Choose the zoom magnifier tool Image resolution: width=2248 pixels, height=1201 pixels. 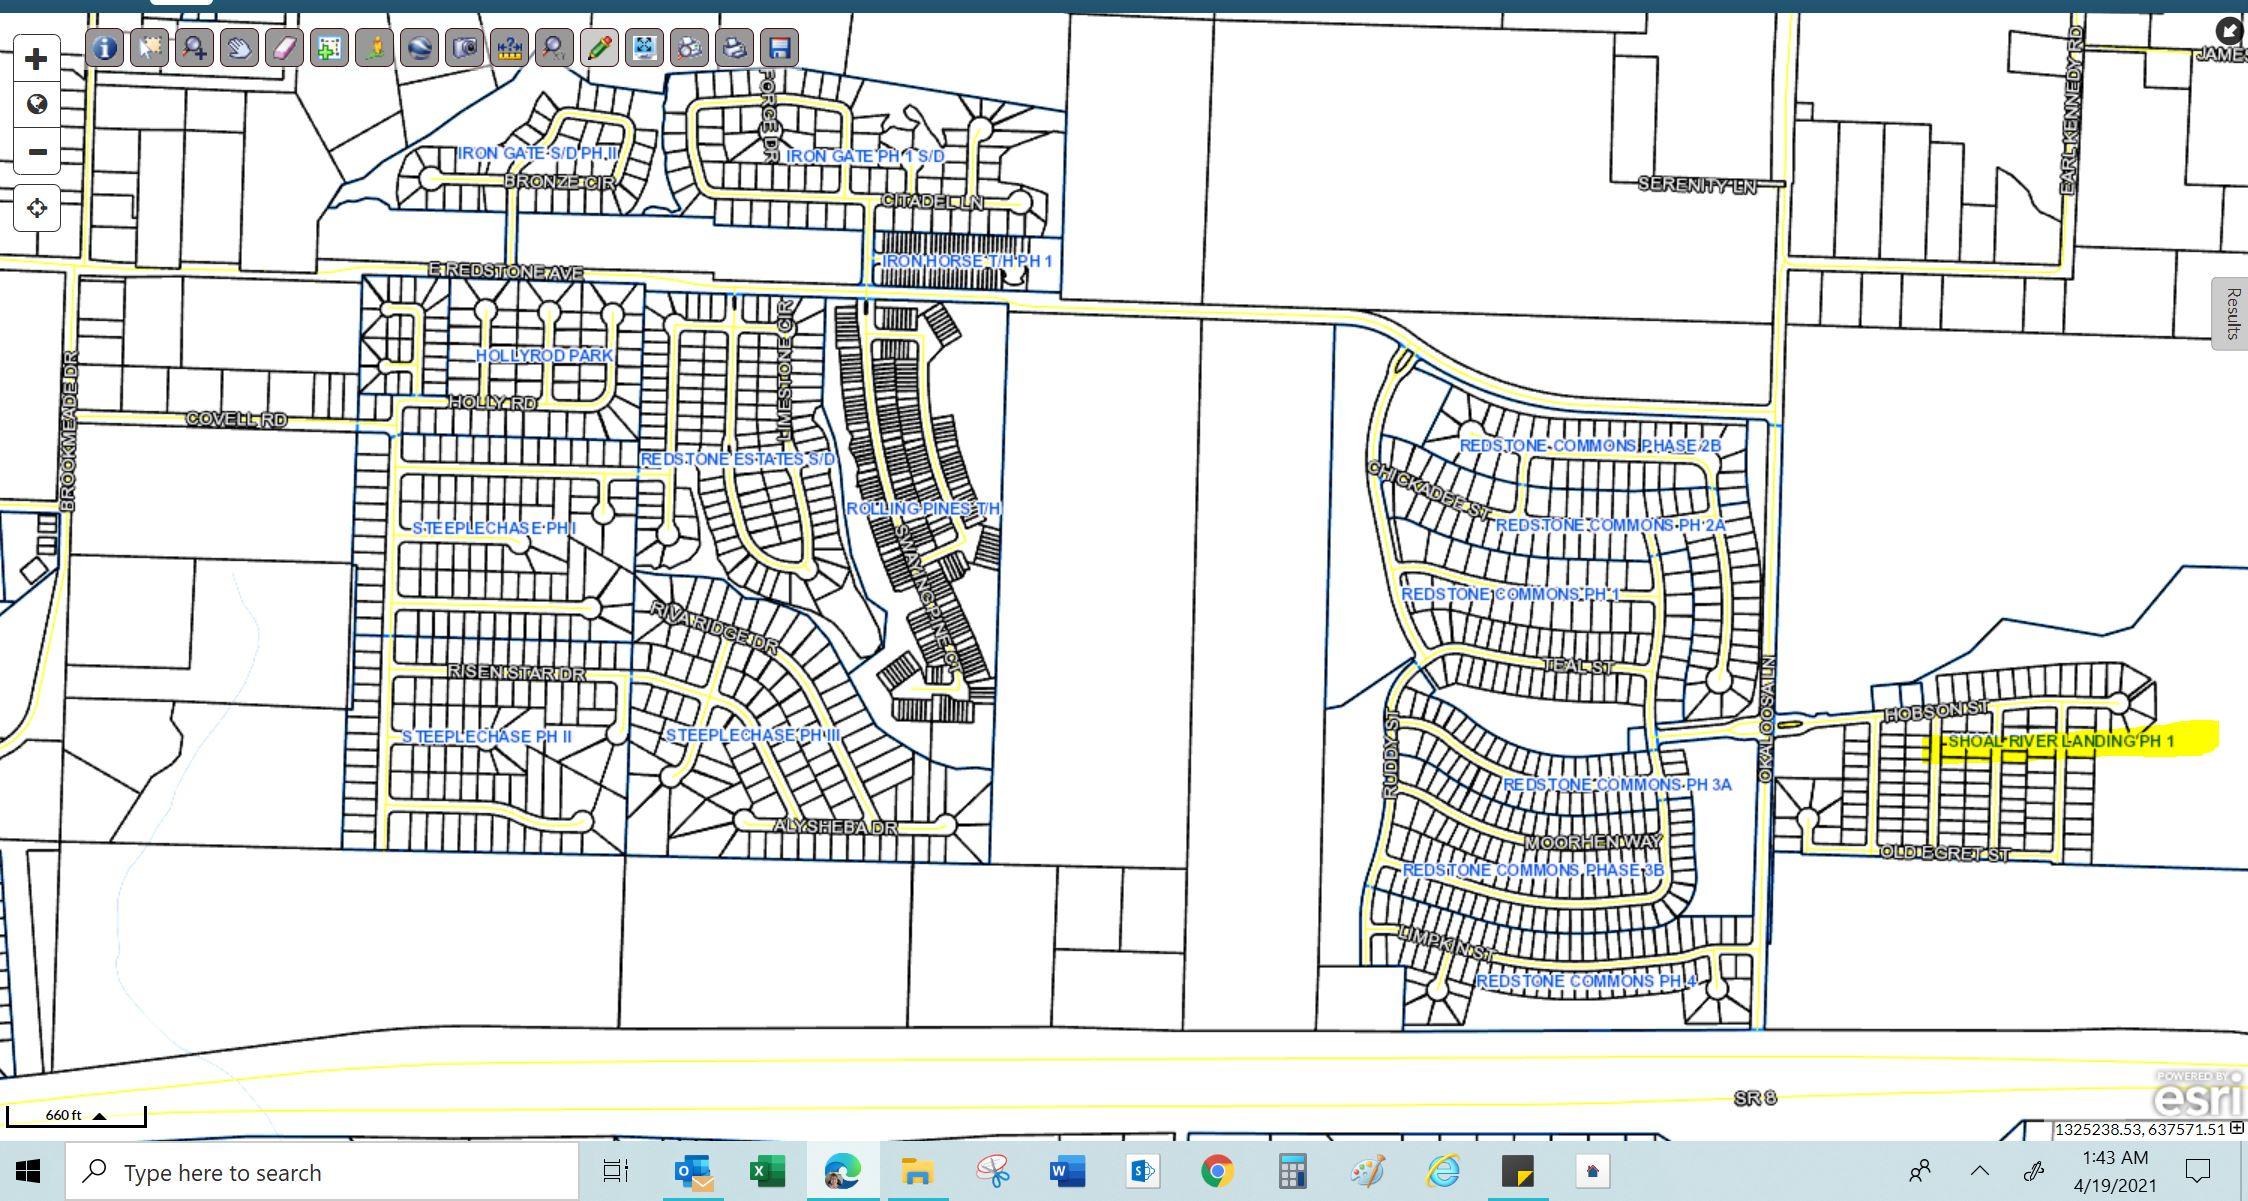click(x=194, y=47)
